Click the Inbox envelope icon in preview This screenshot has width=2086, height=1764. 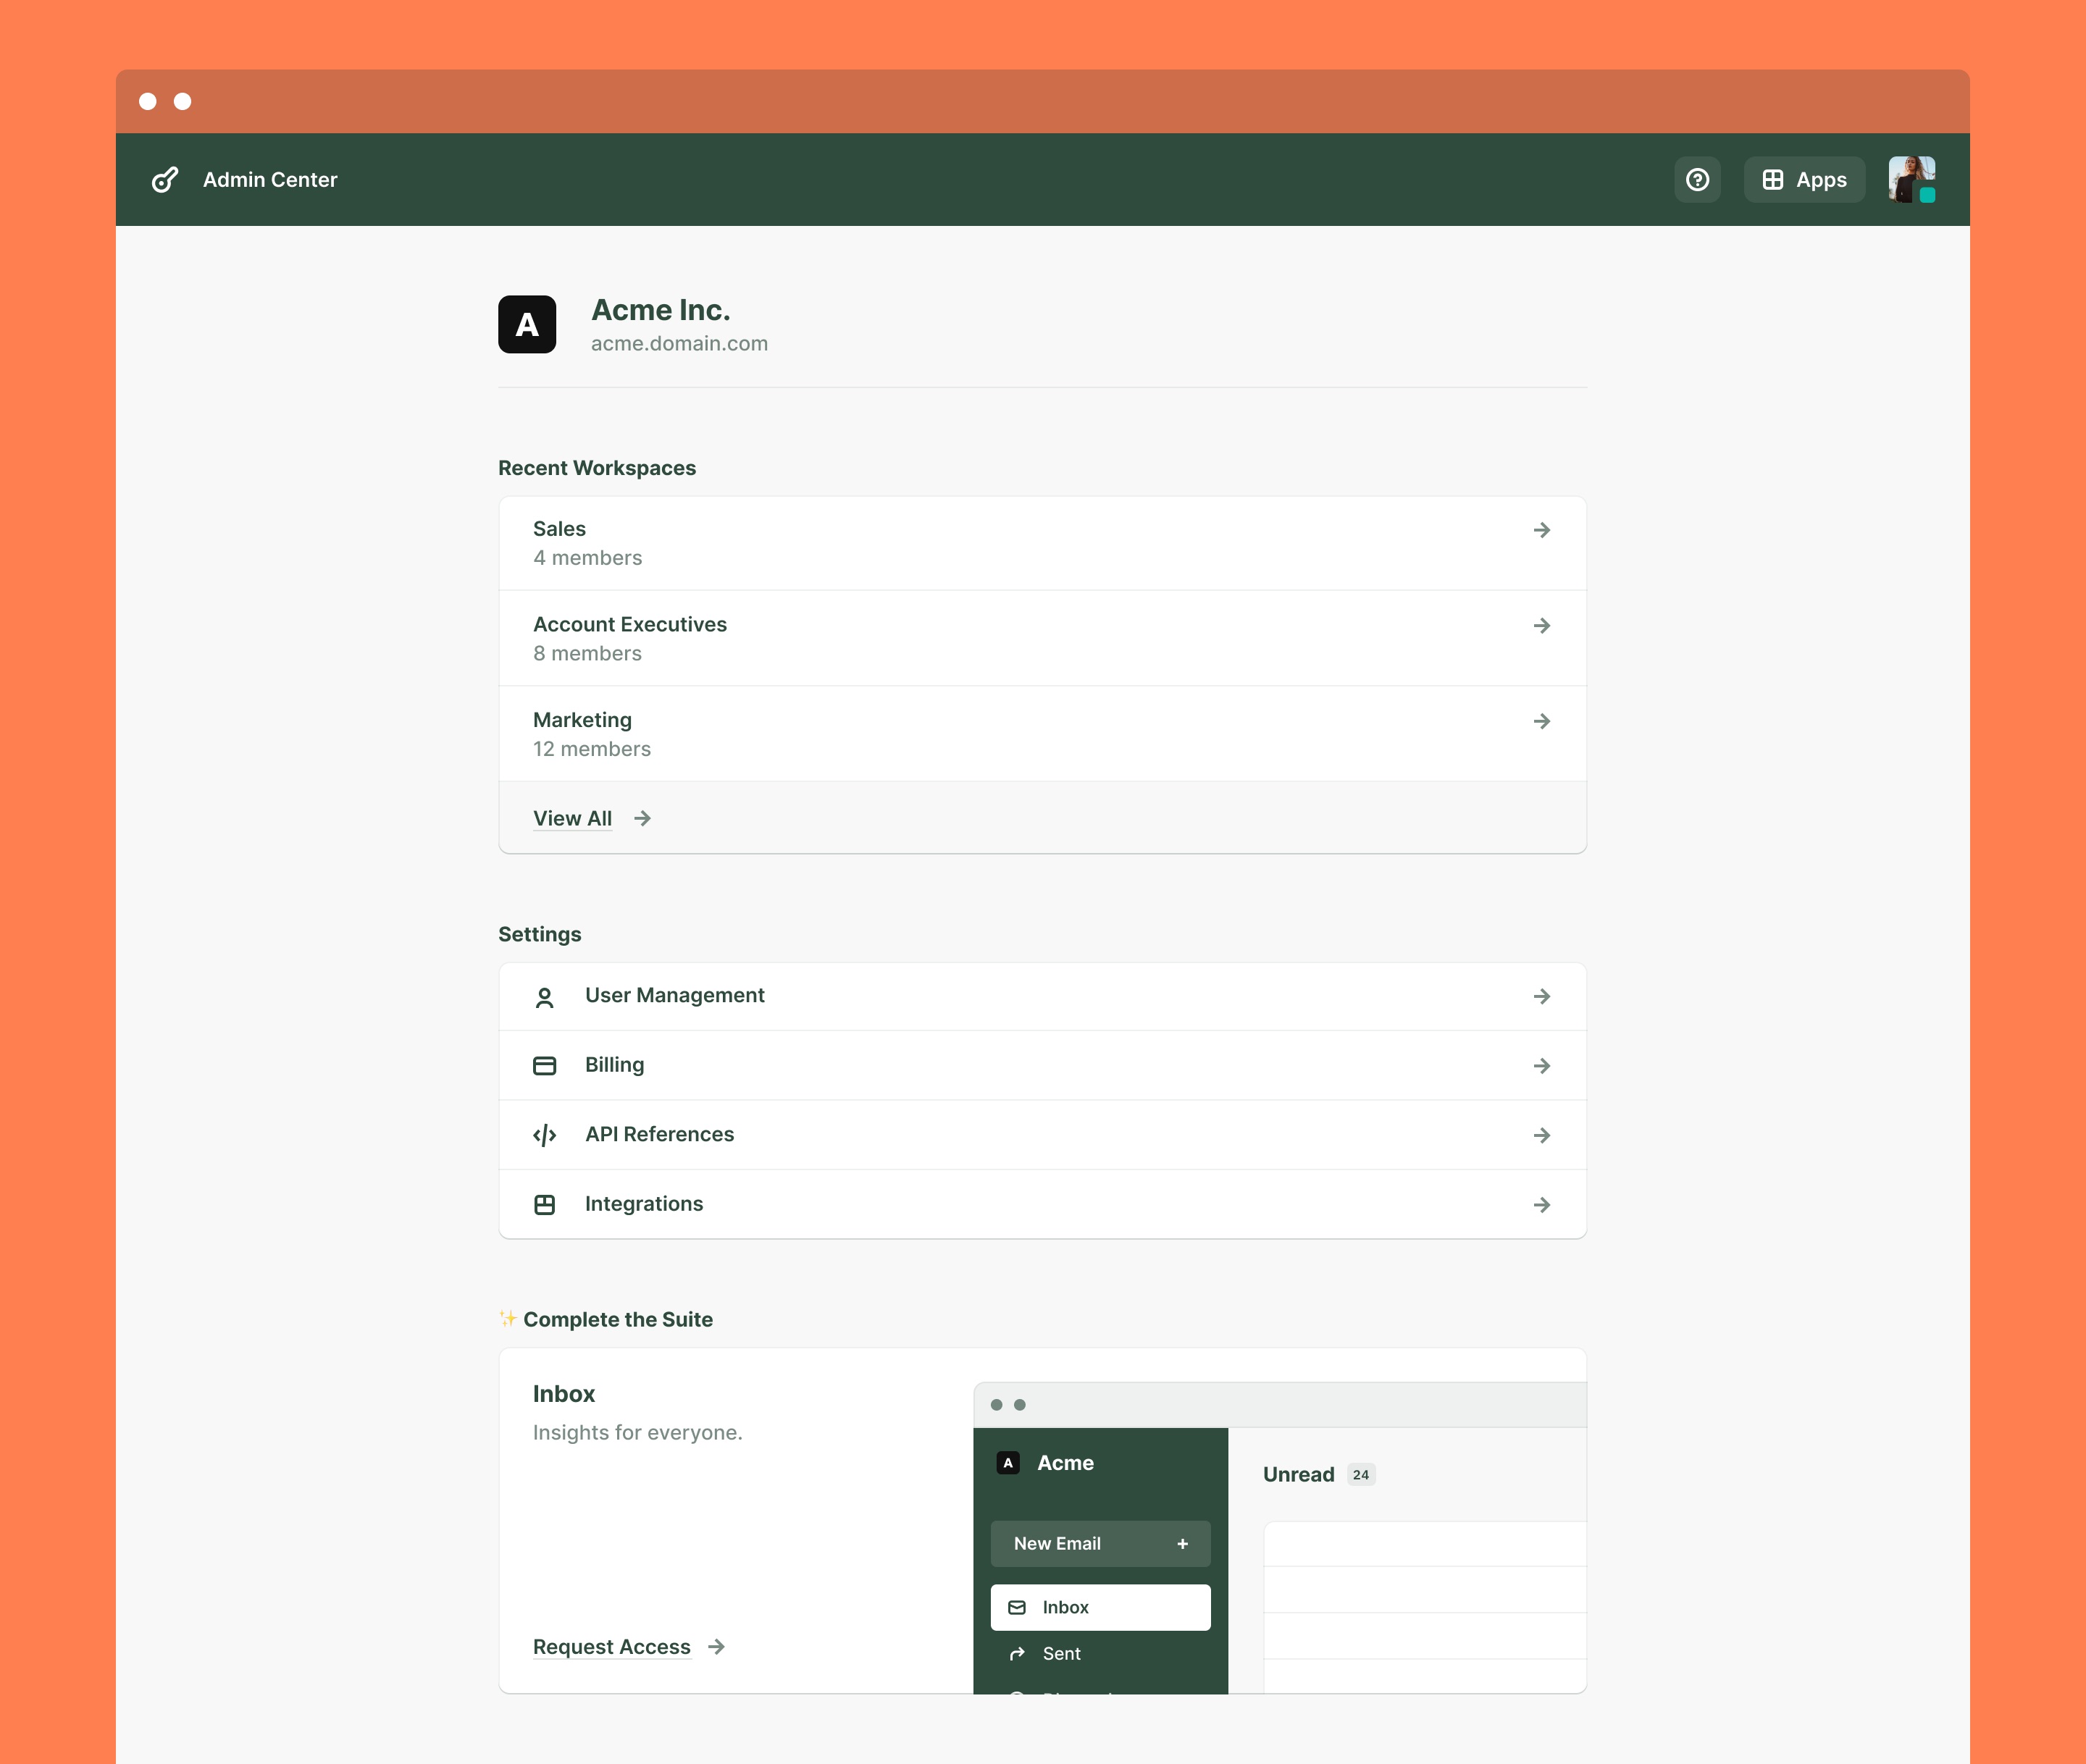click(x=1017, y=1607)
